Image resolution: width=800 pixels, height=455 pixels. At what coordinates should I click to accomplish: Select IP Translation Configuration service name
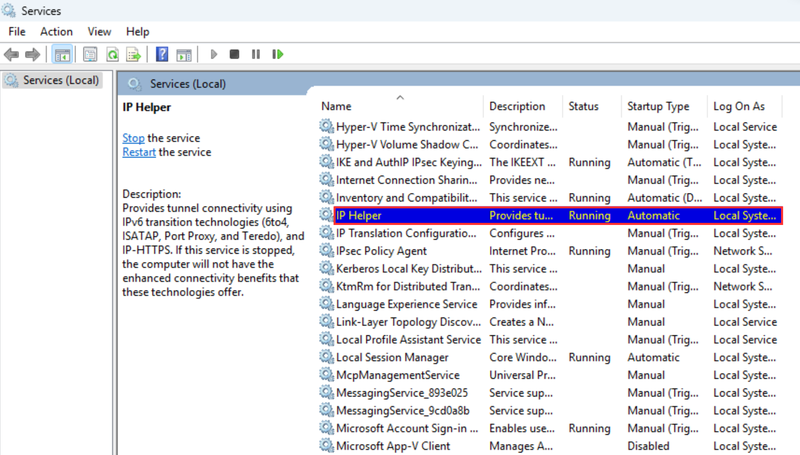tap(406, 233)
